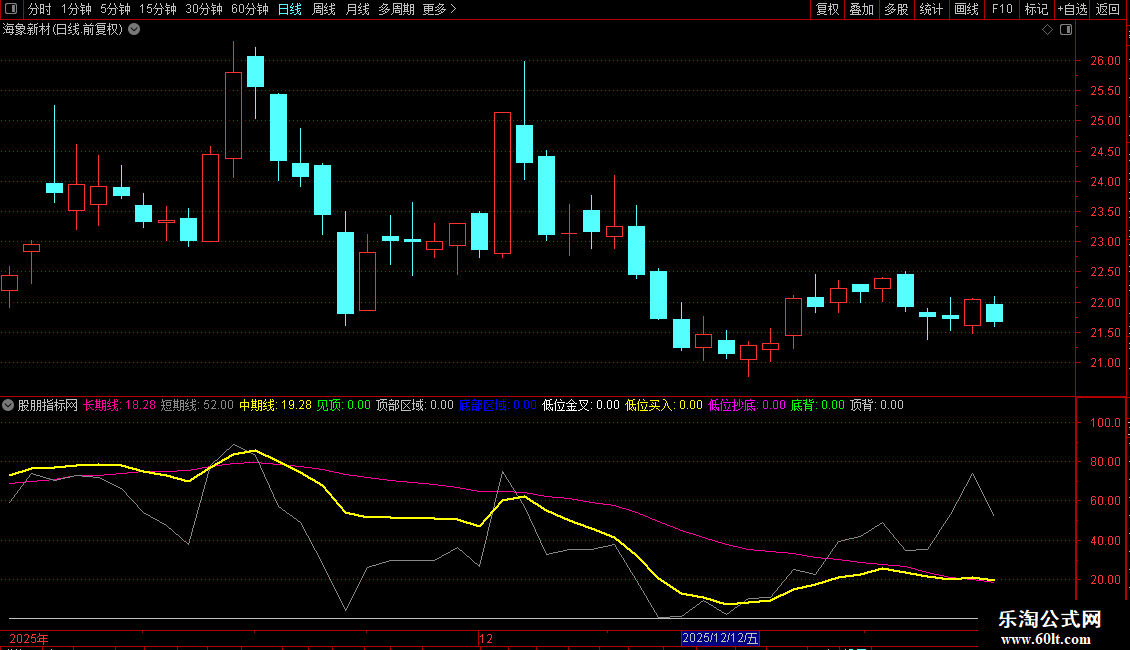The width and height of the screenshot is (1130, 650).
Task: Click 返回 to go back
Action: click(1108, 9)
